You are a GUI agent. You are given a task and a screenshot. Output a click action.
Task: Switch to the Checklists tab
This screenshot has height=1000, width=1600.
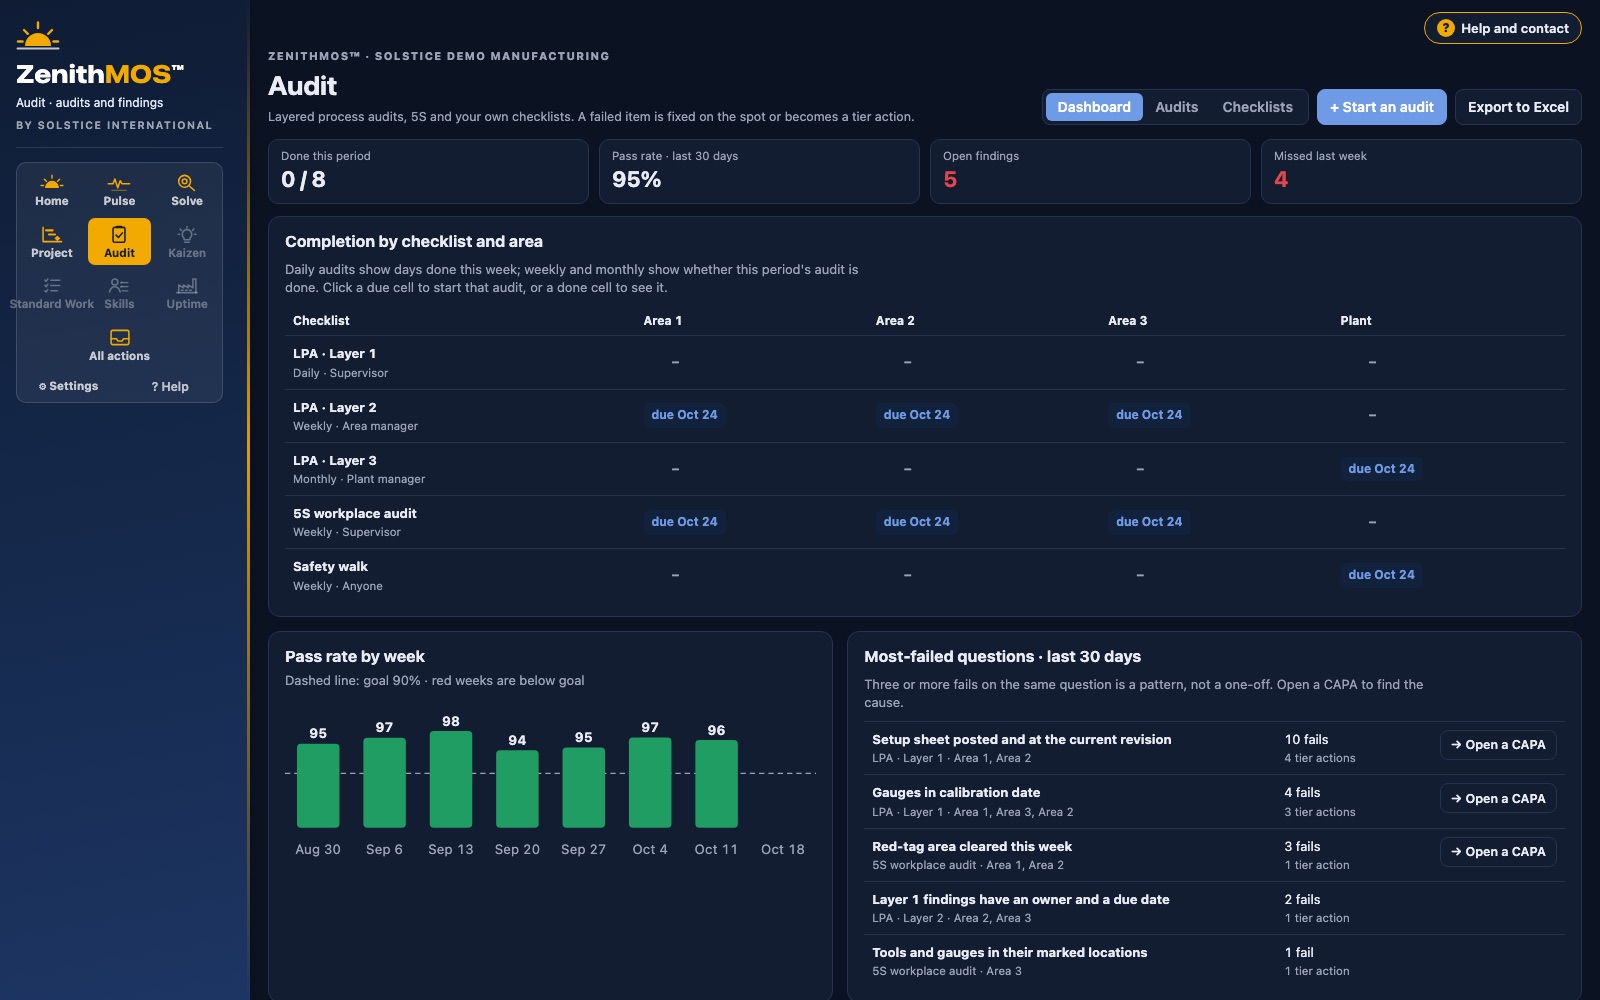click(1257, 107)
